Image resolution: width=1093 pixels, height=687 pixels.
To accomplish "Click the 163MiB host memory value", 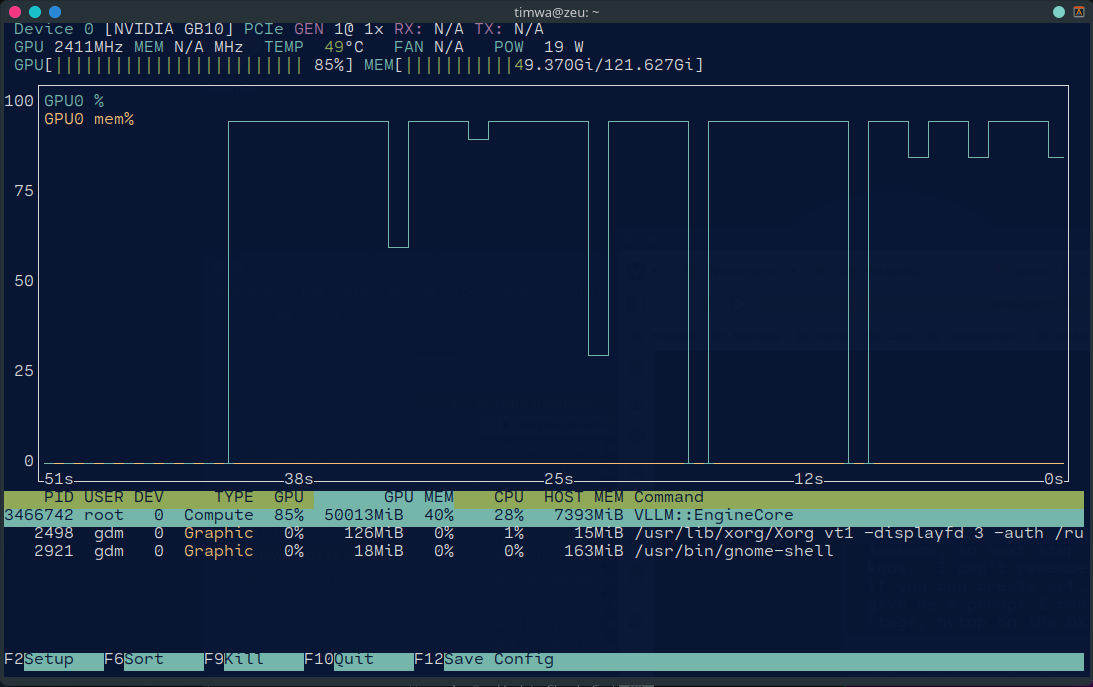I will tap(593, 552).
